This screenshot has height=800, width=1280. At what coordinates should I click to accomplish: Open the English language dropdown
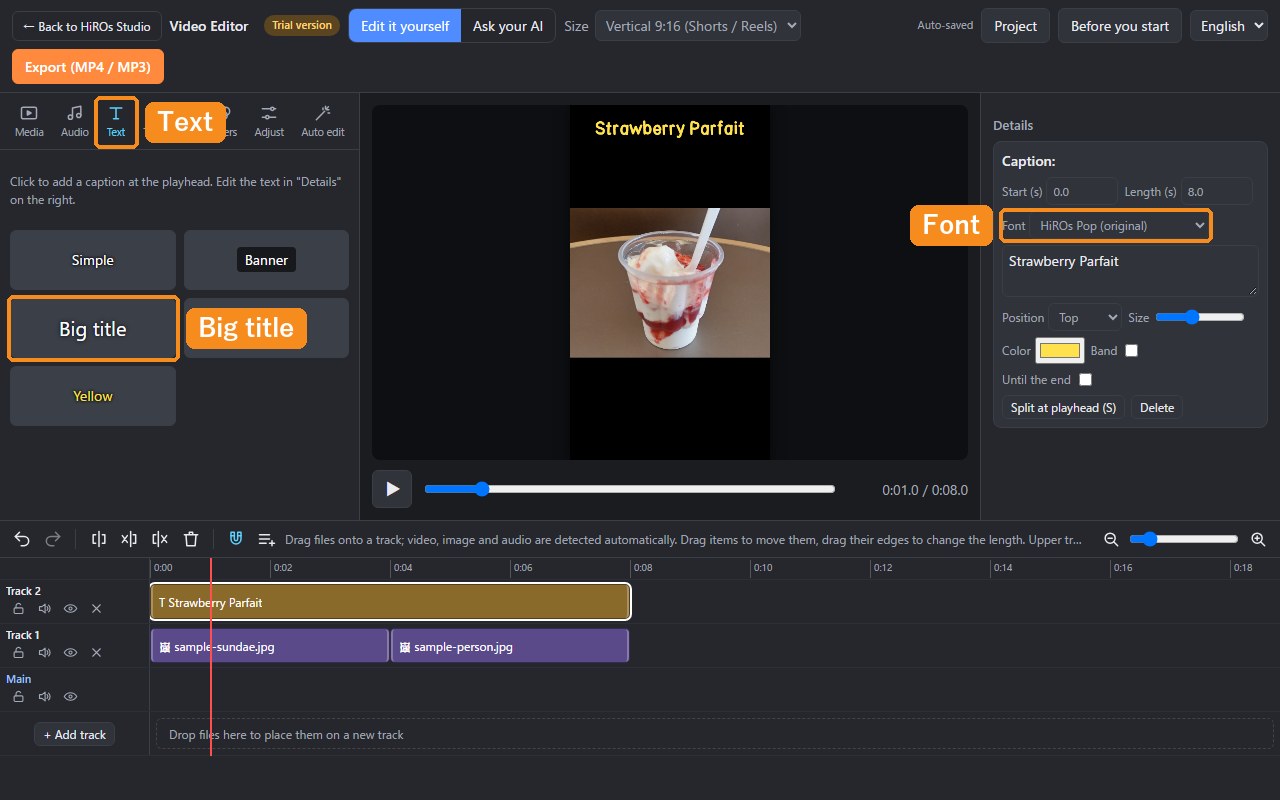tap(1230, 26)
